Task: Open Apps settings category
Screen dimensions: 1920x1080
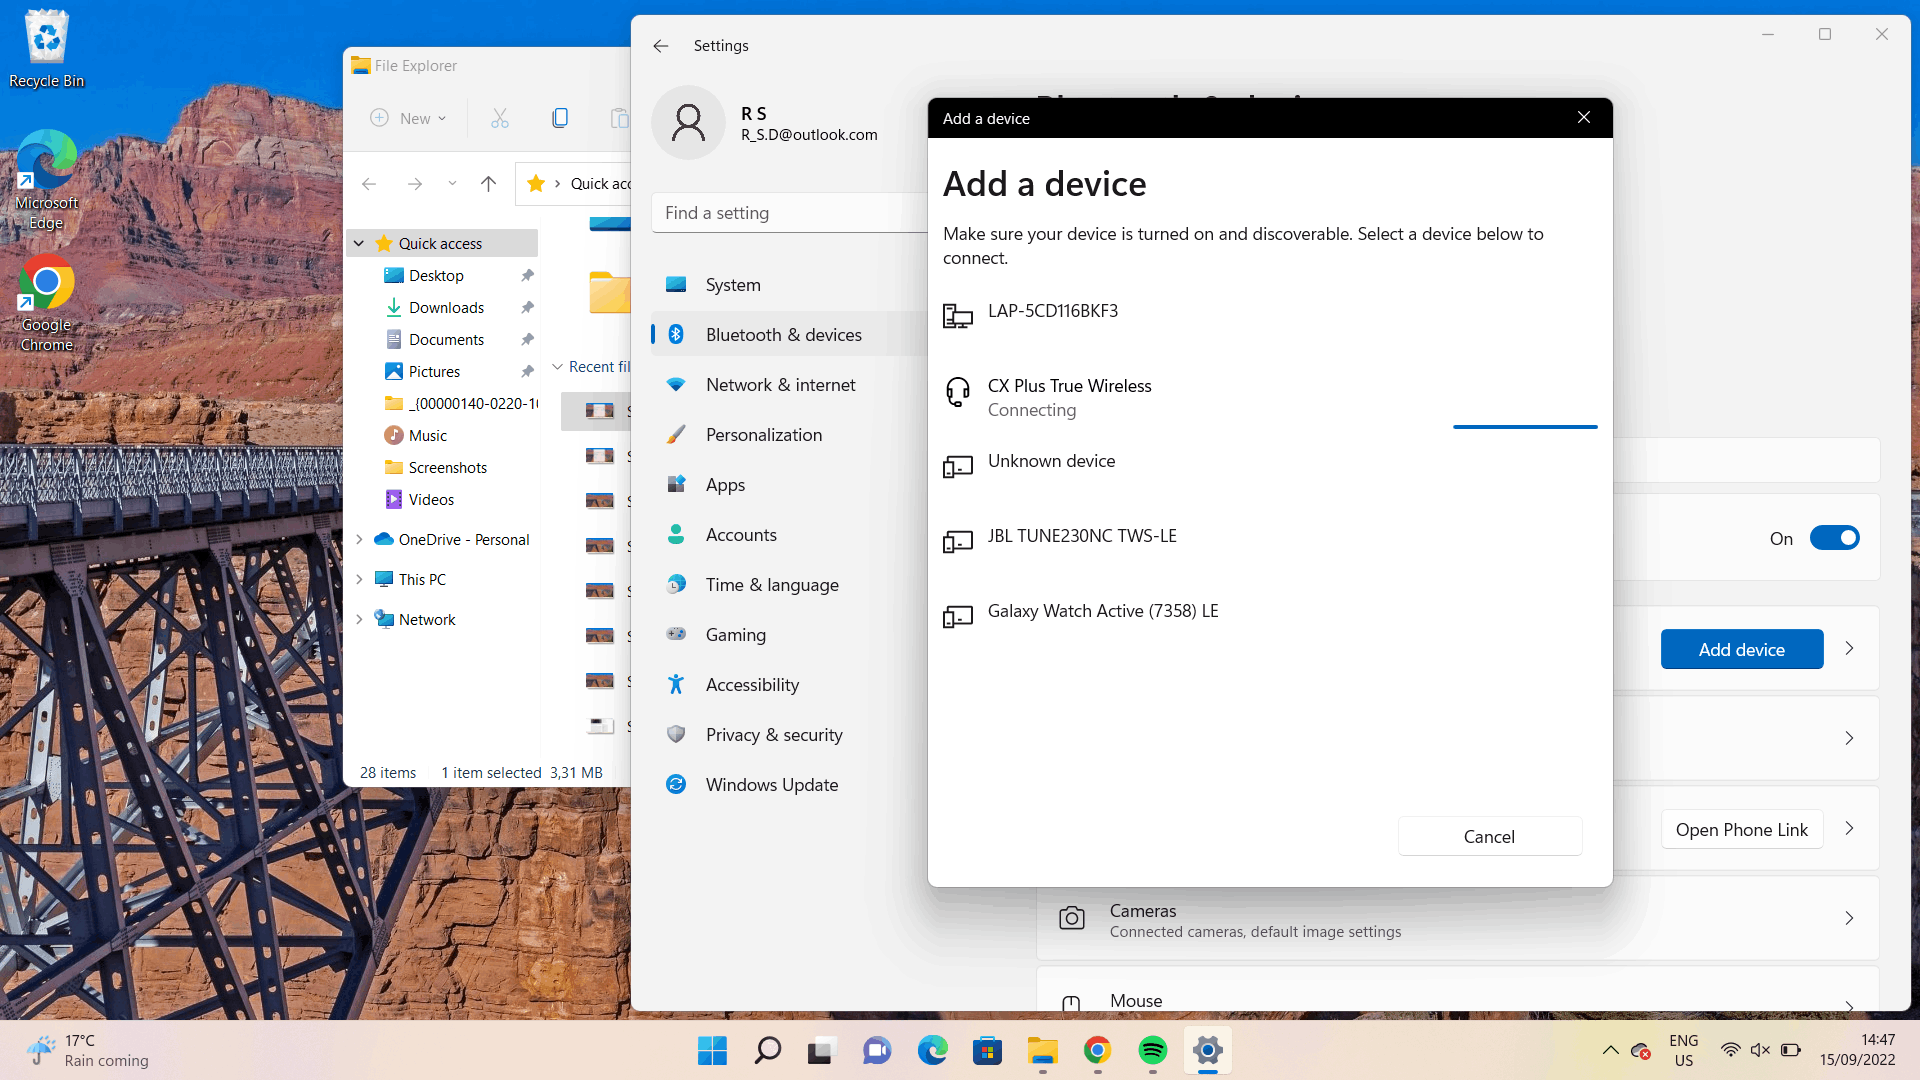Action: [790, 485]
